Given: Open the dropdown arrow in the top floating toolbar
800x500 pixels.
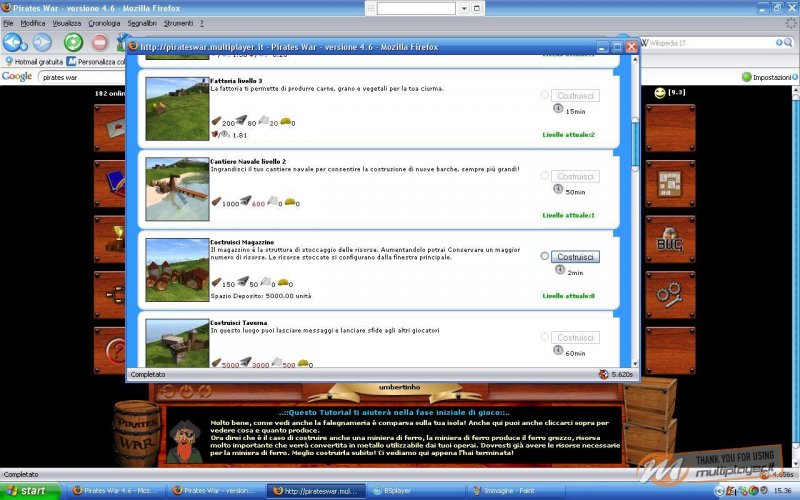Looking at the screenshot, I should (x=464, y=8).
